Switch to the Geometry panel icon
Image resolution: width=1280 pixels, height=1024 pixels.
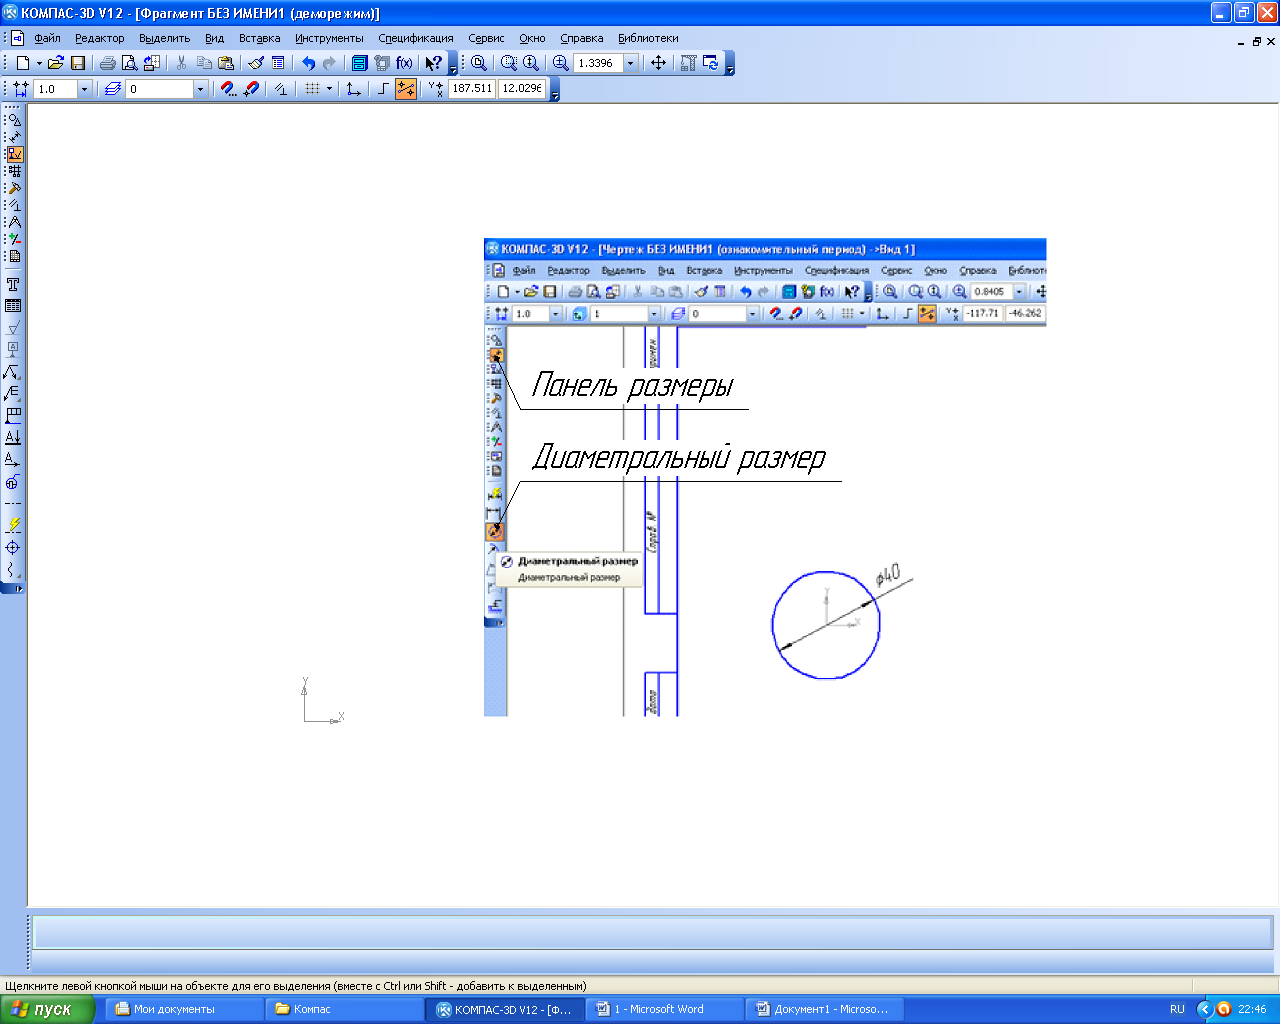click(15, 120)
